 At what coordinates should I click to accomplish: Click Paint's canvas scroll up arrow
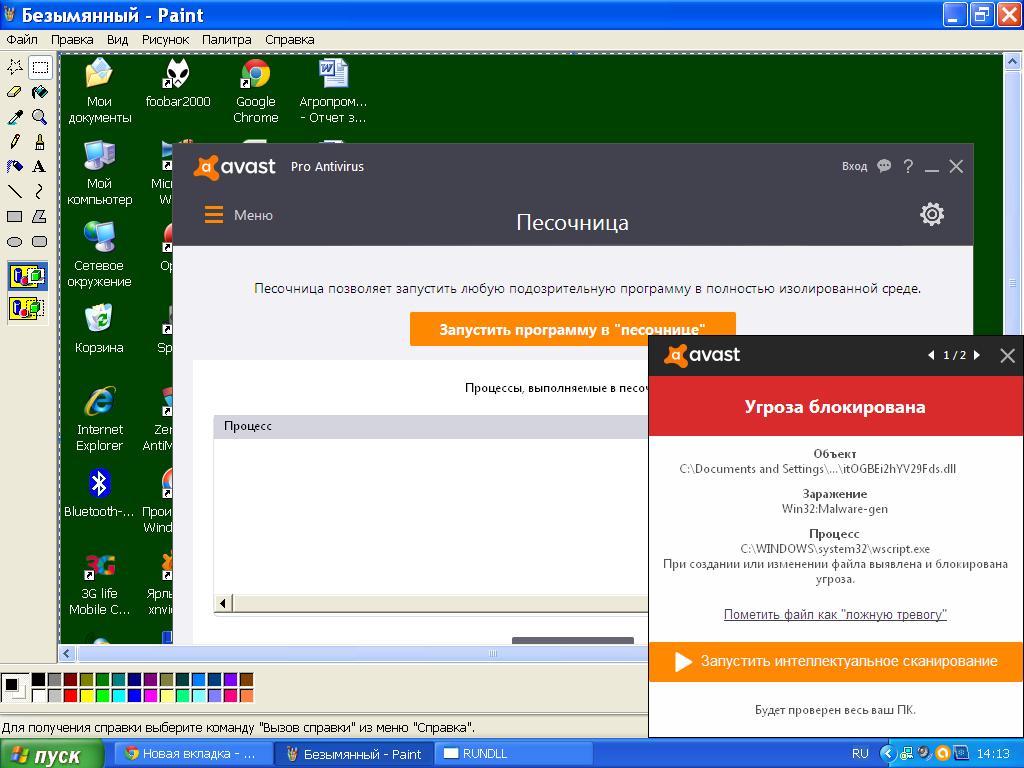point(1013,62)
